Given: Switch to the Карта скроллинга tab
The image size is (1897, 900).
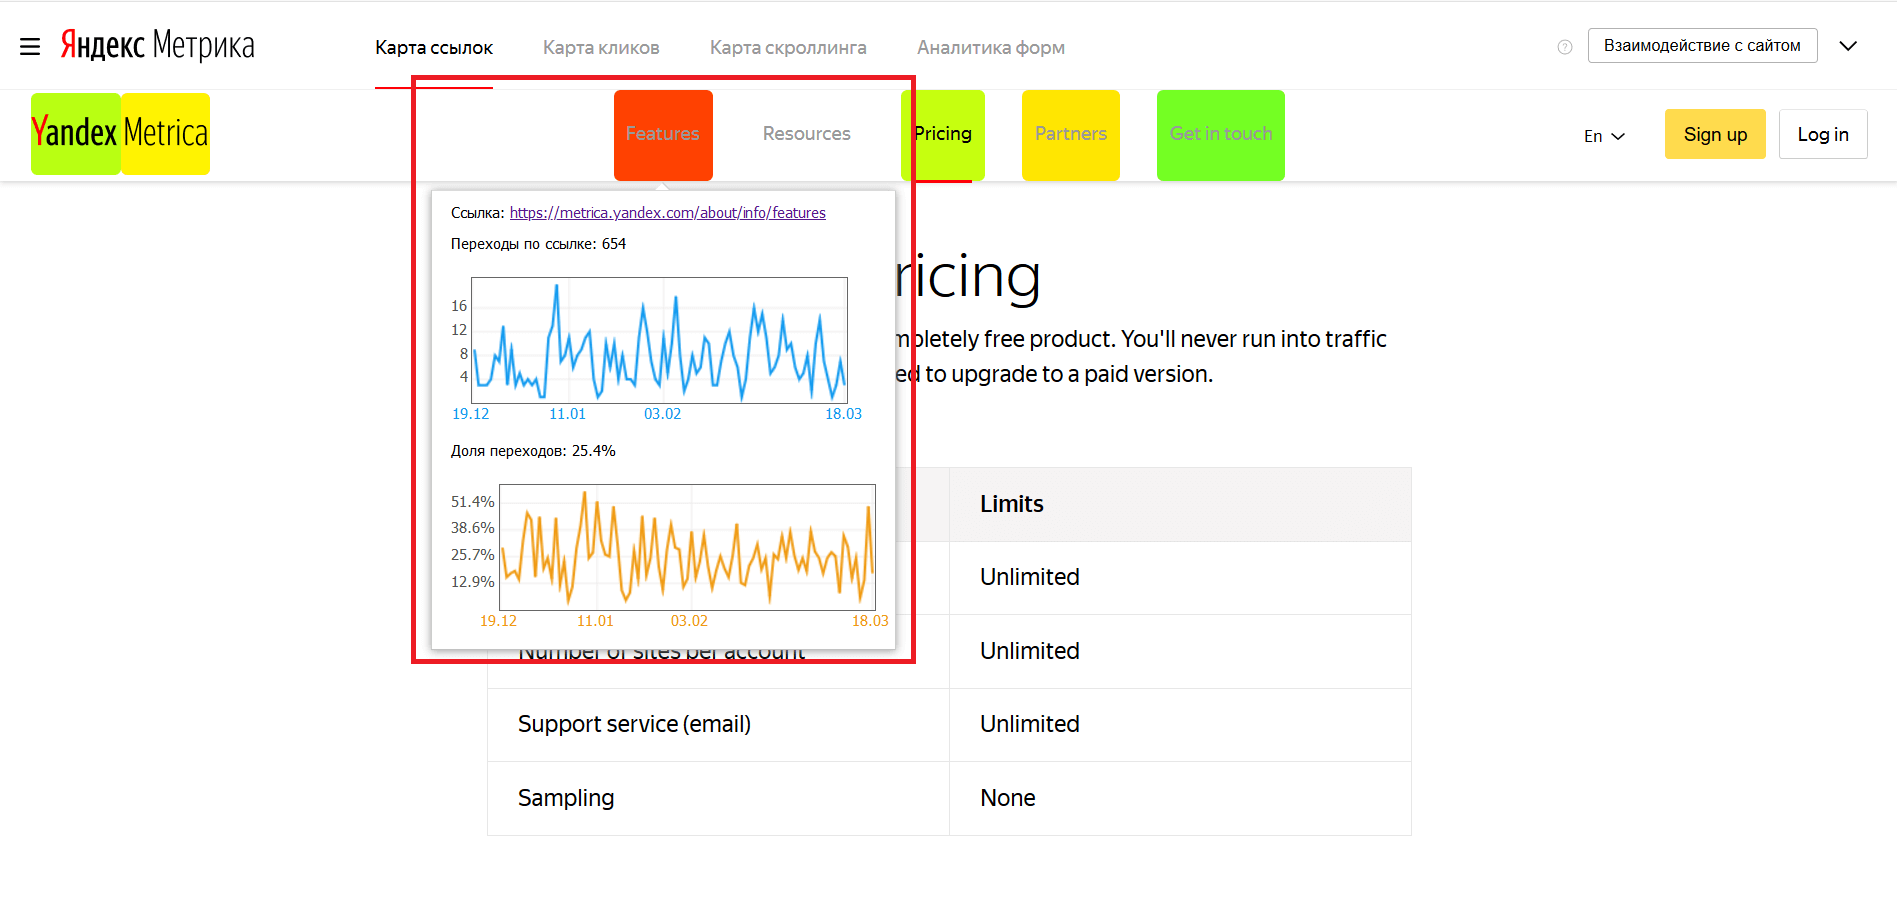Looking at the screenshot, I should [788, 48].
